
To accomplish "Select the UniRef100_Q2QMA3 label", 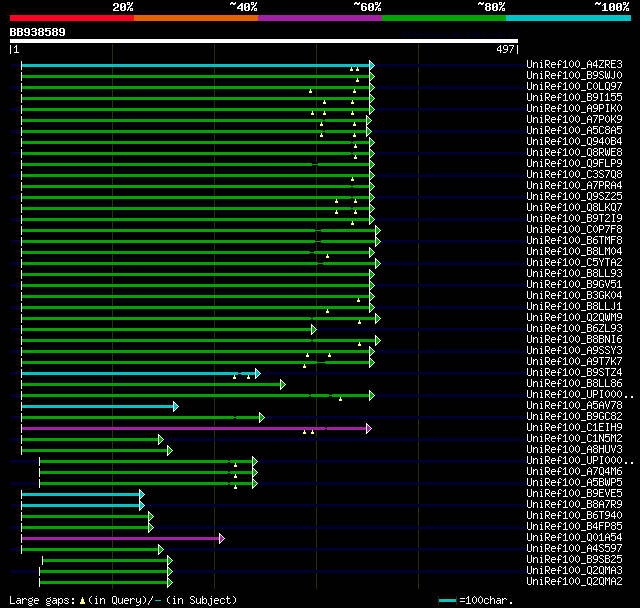I will point(574,571).
